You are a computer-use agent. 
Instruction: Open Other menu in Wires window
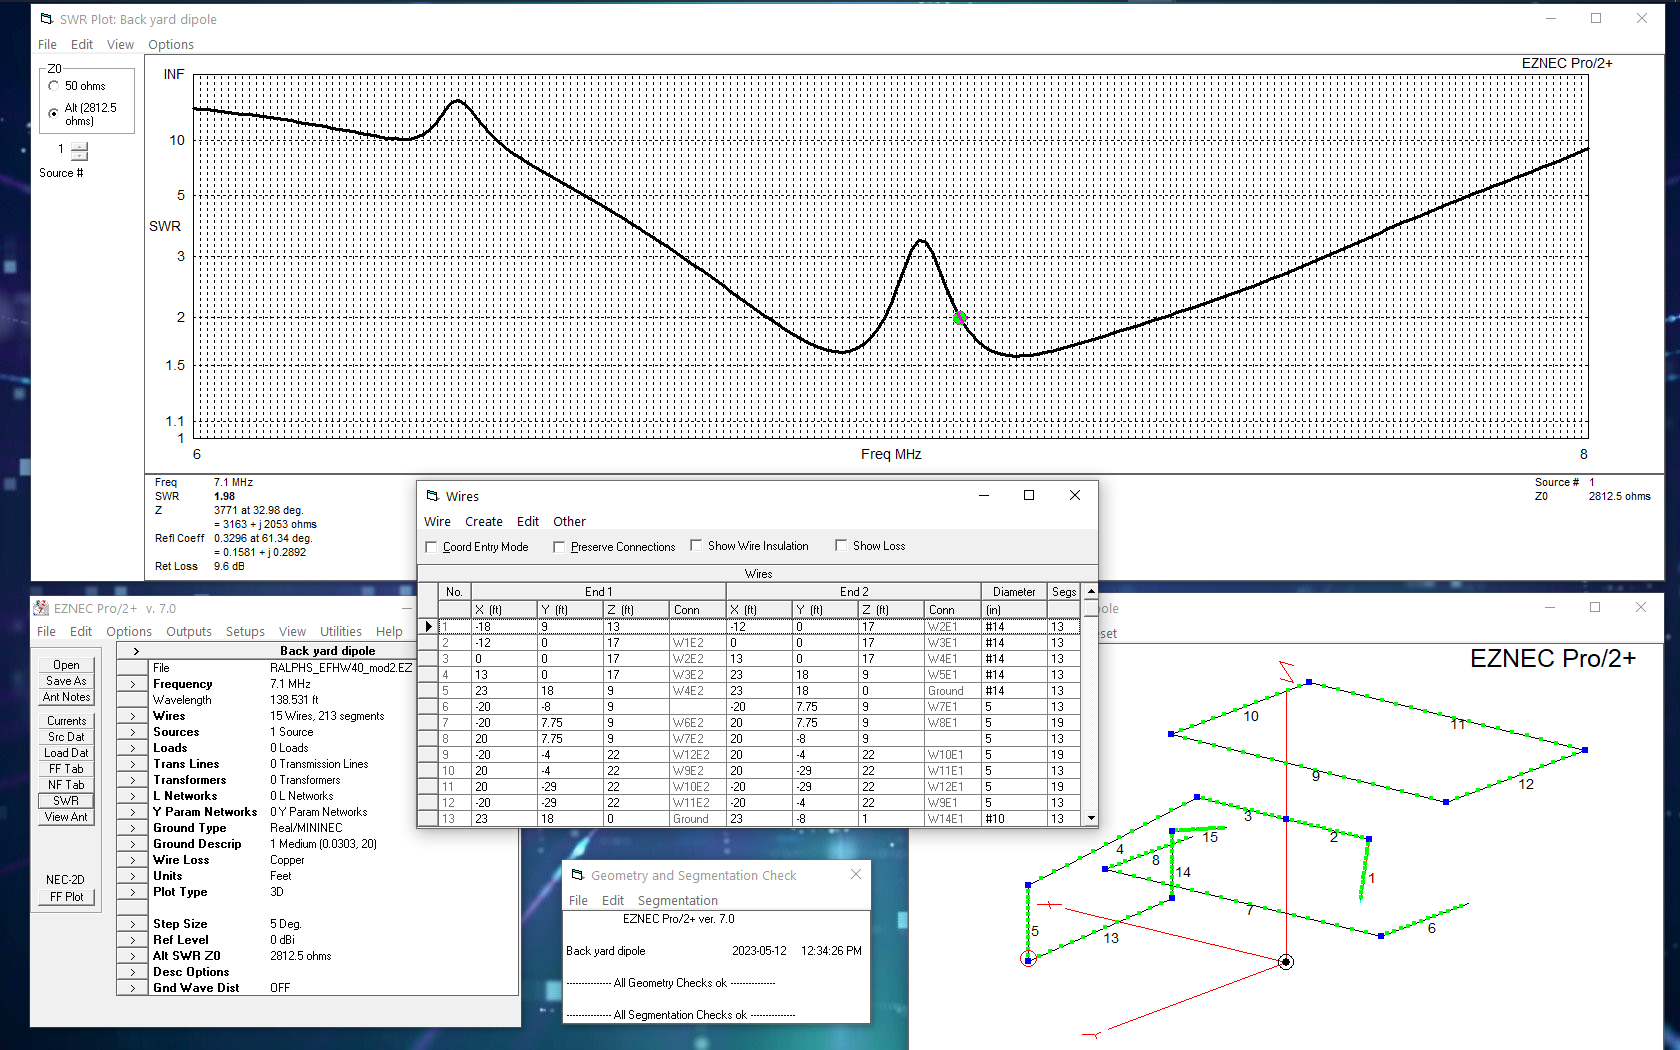tap(569, 521)
